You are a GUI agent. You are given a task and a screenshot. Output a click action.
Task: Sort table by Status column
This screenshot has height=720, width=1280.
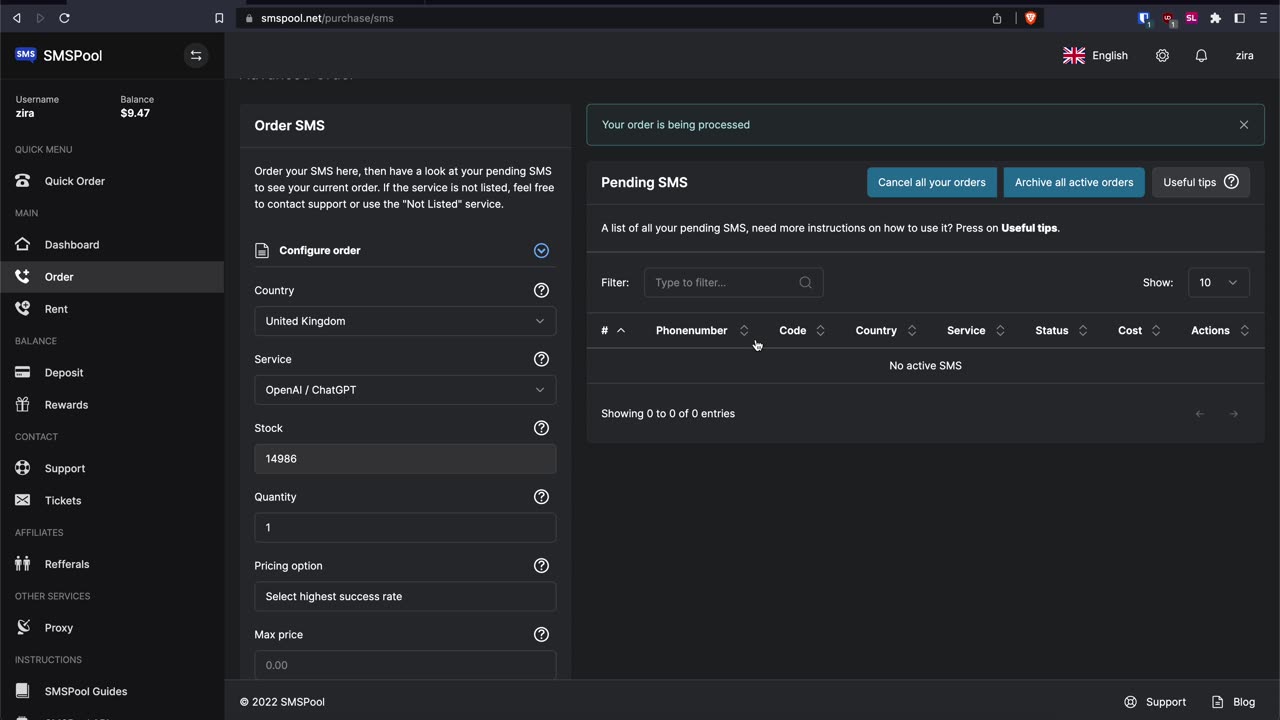(1061, 331)
